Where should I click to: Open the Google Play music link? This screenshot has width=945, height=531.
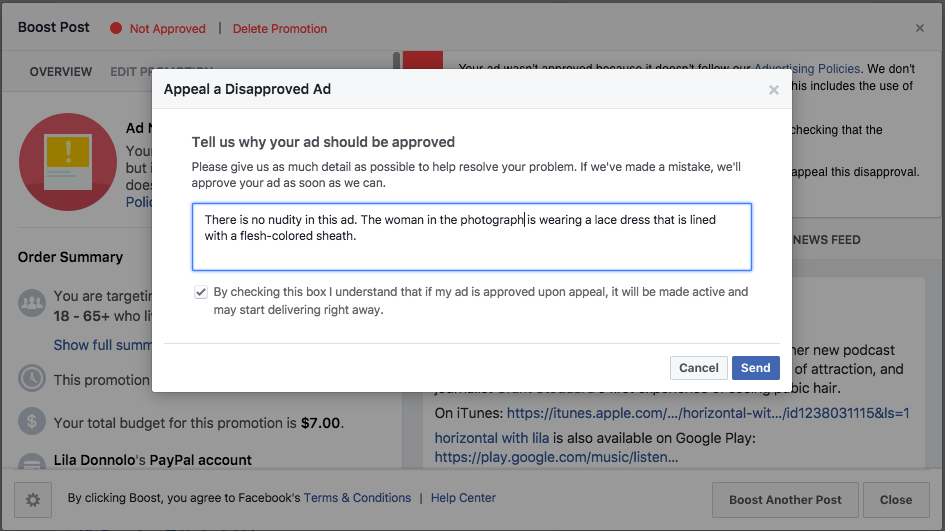[556, 457]
